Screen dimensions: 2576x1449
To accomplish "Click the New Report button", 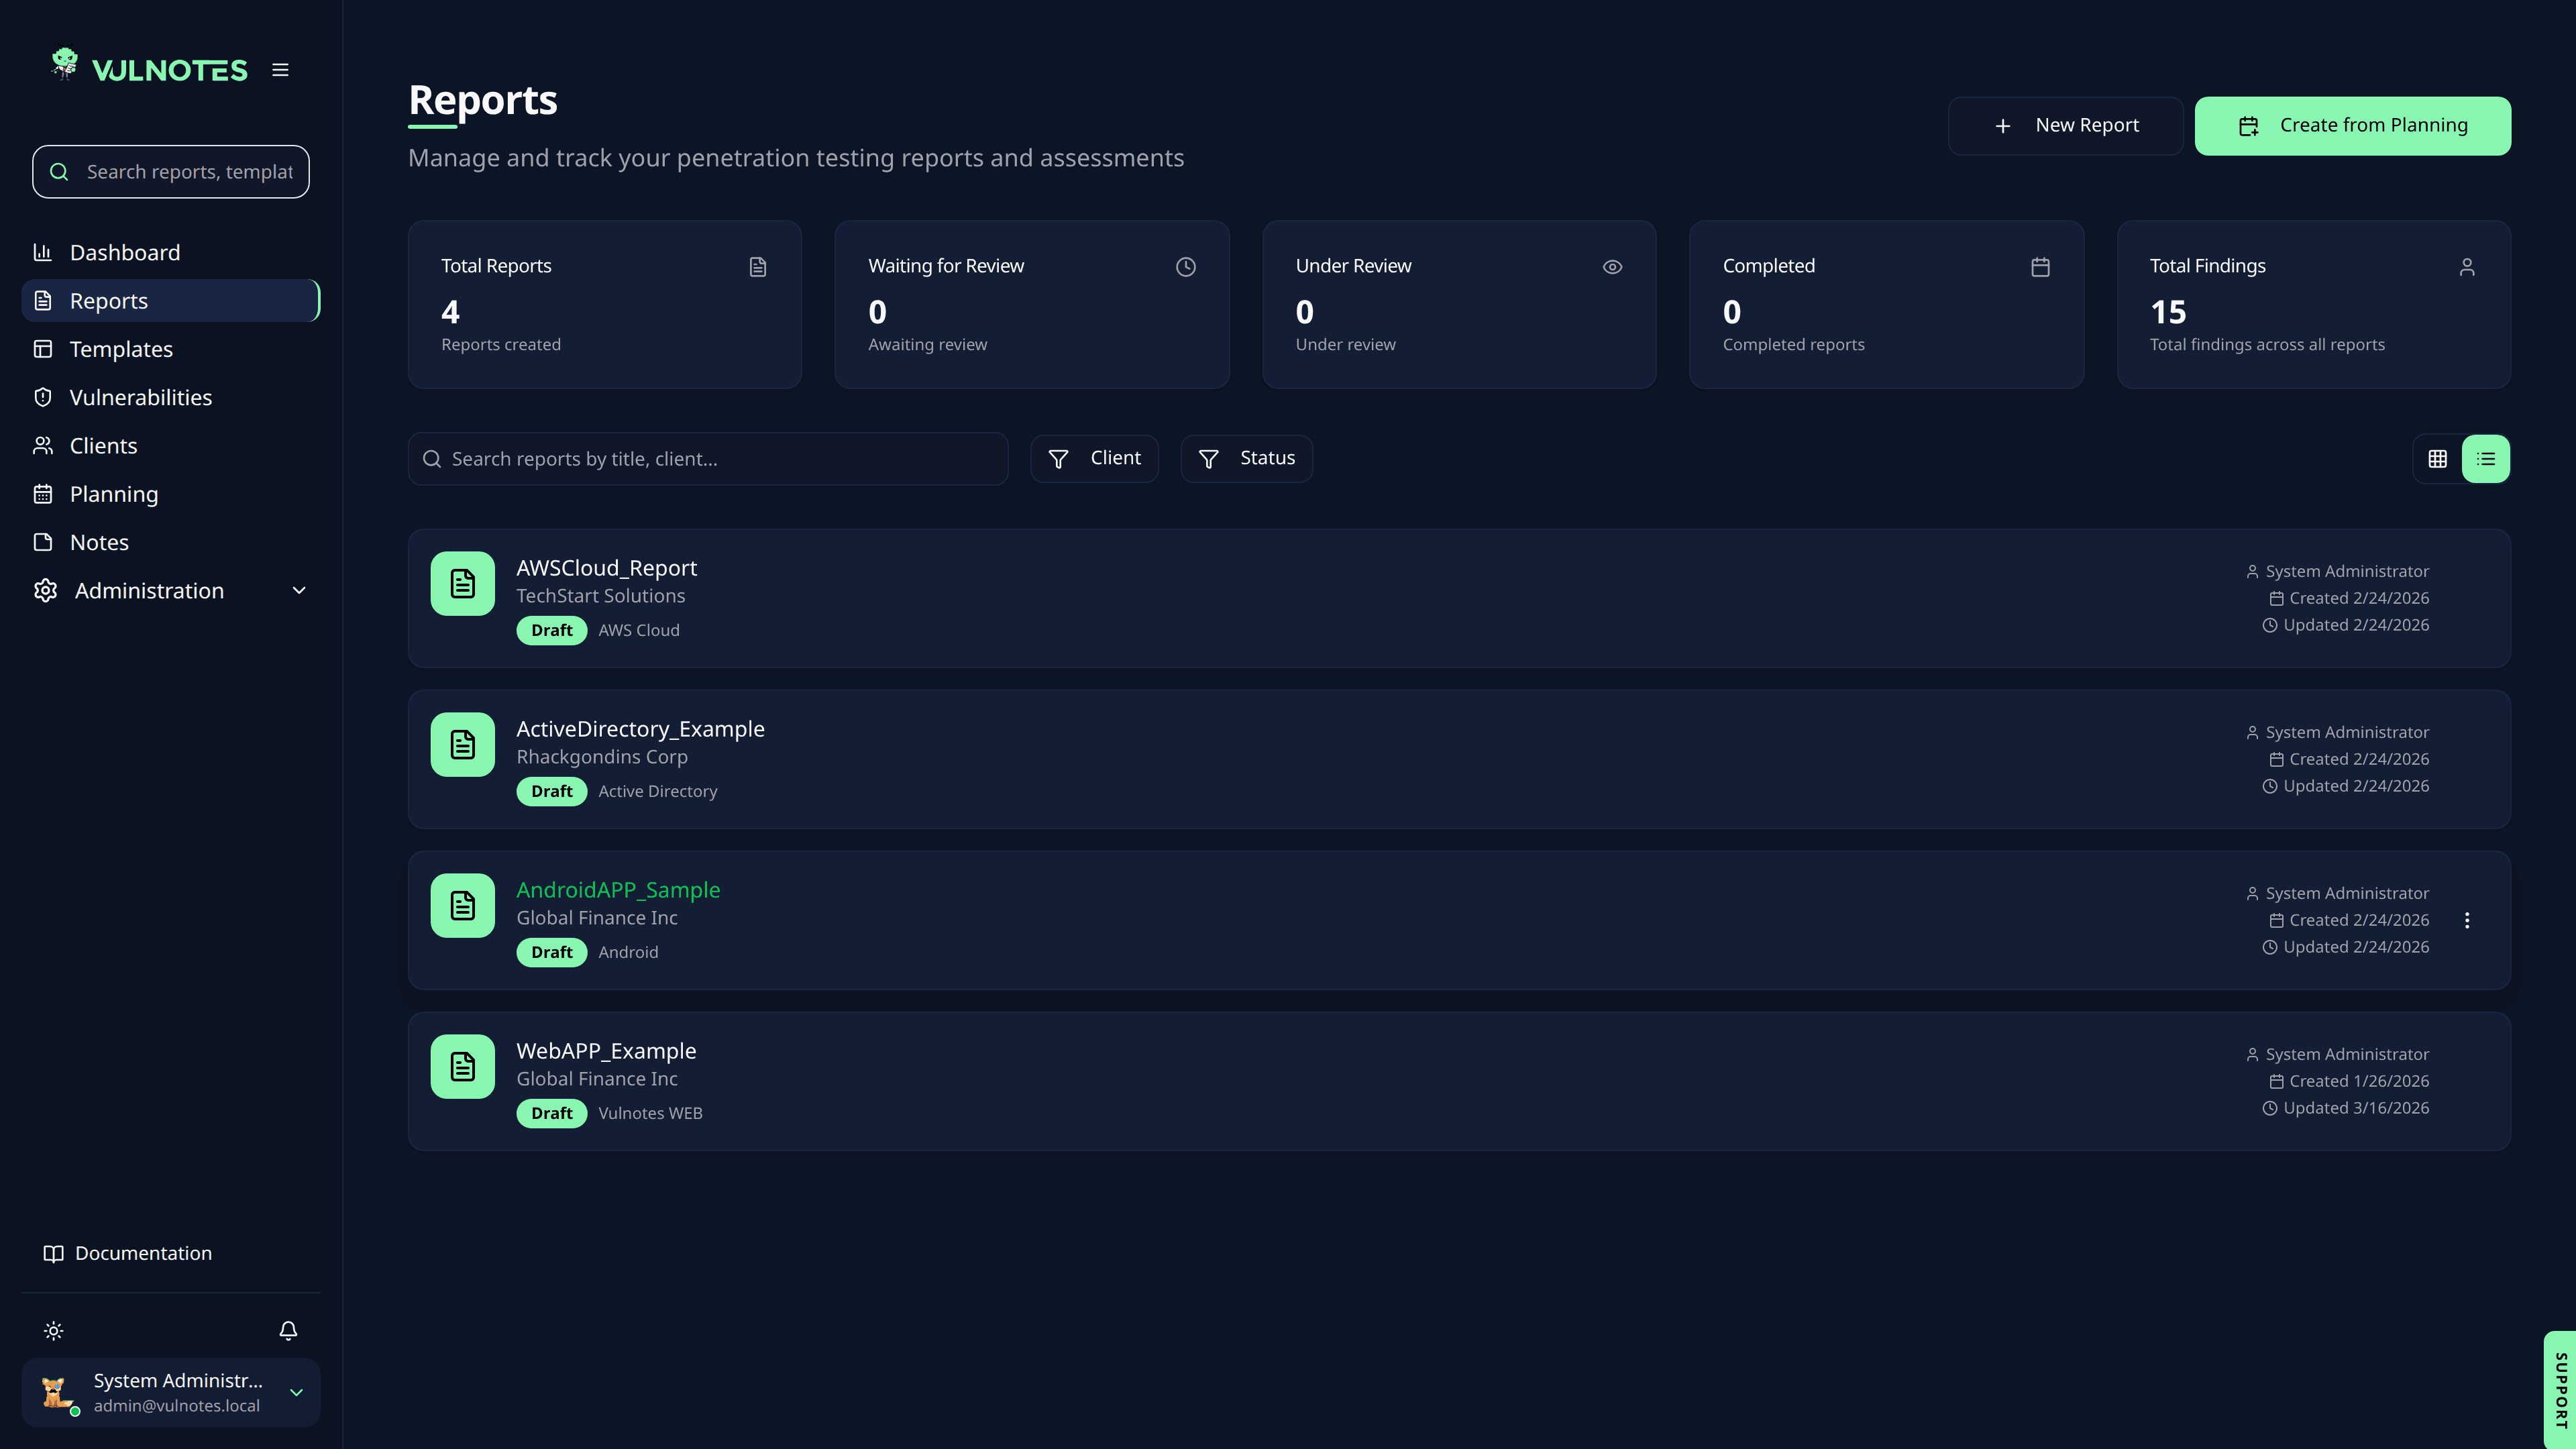I will coord(2065,125).
